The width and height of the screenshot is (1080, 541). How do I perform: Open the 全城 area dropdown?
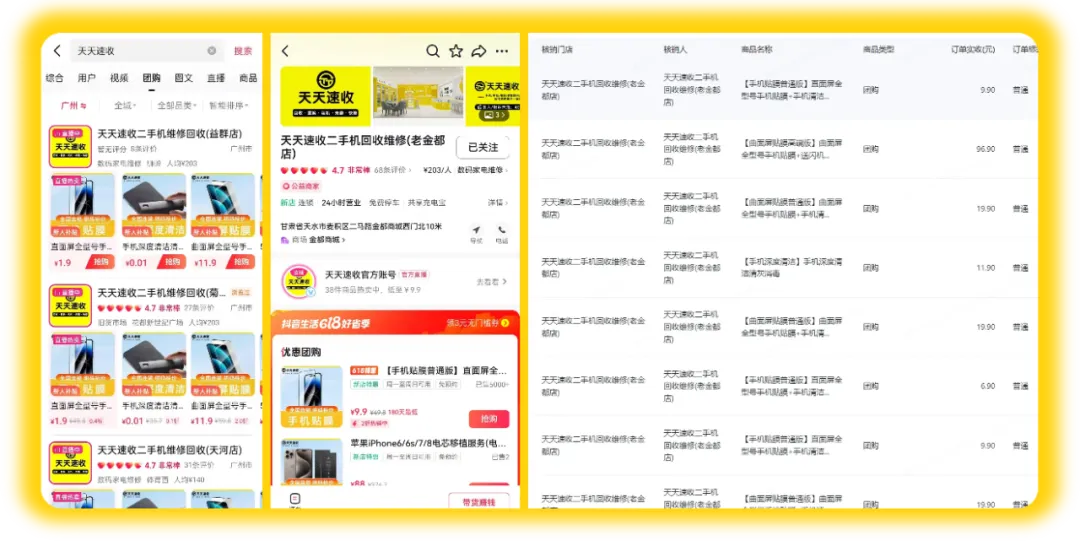coord(125,105)
